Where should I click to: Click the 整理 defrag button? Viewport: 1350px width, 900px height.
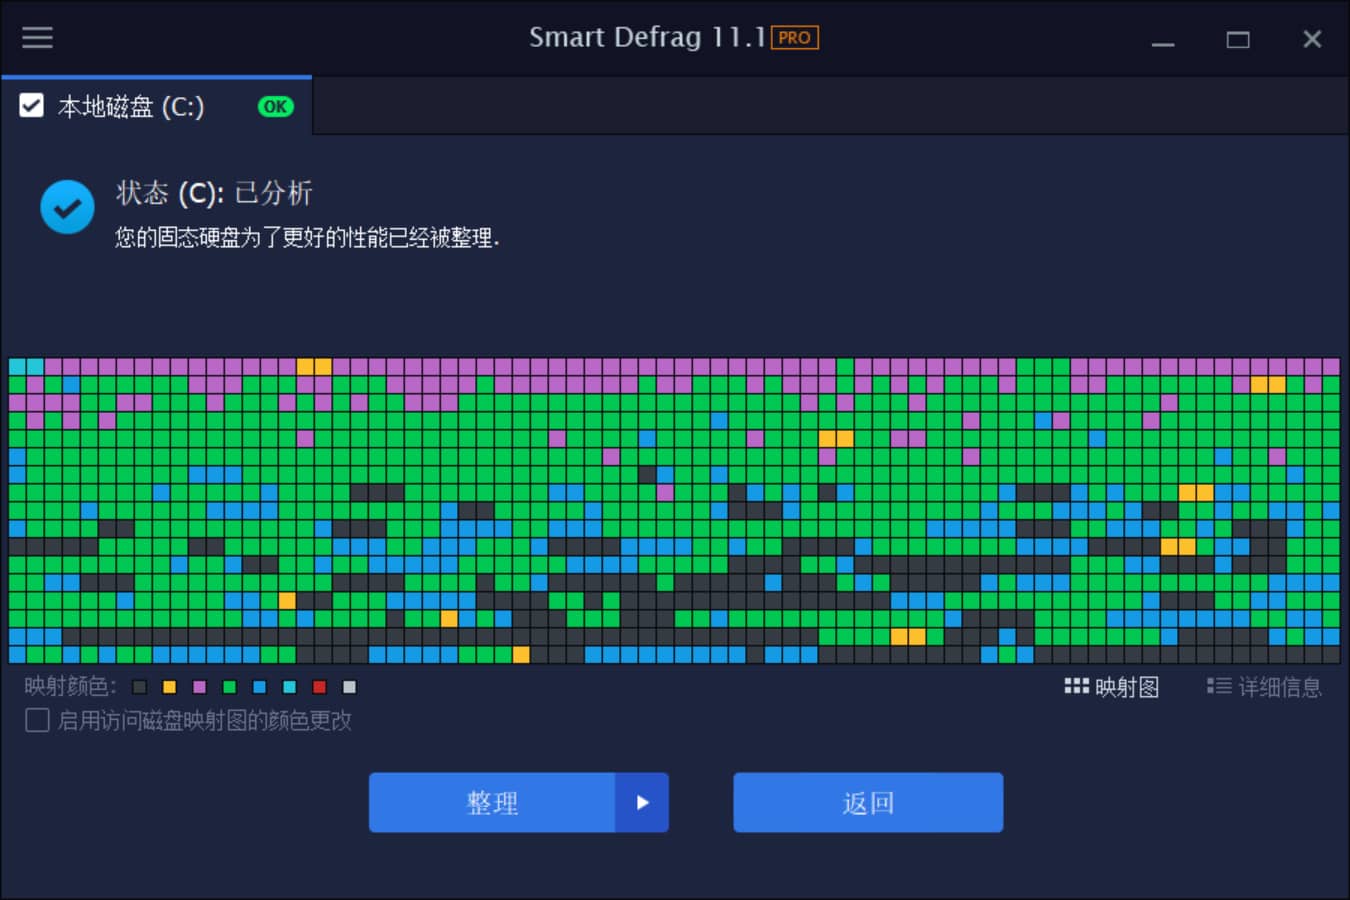(492, 802)
